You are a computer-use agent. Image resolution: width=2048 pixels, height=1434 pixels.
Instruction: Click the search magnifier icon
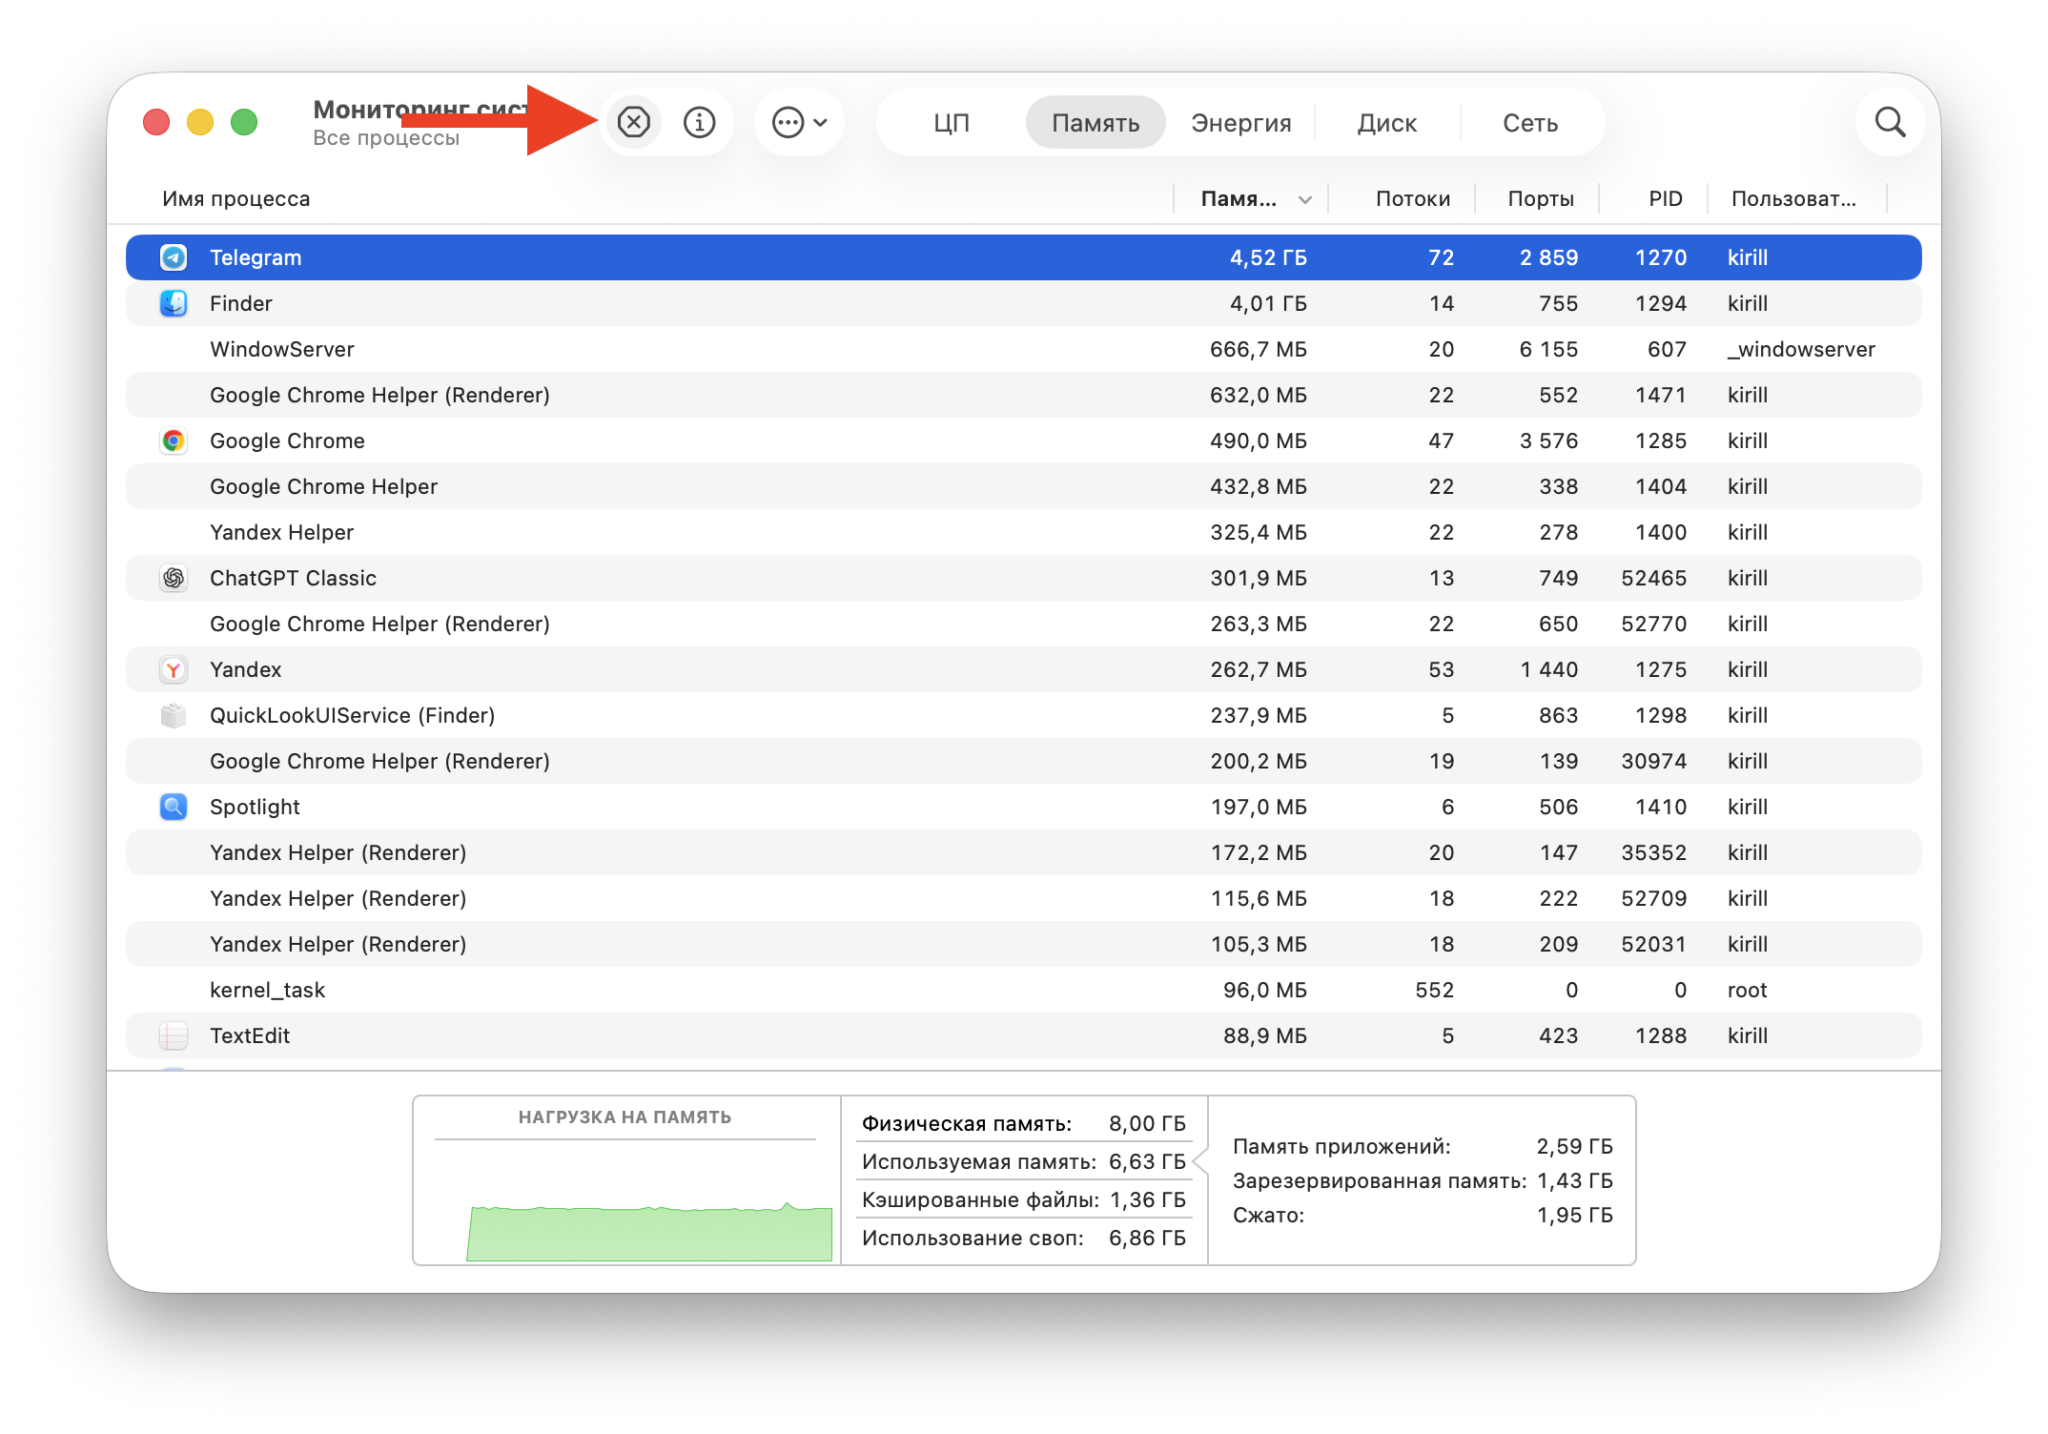pyautogui.click(x=1890, y=122)
